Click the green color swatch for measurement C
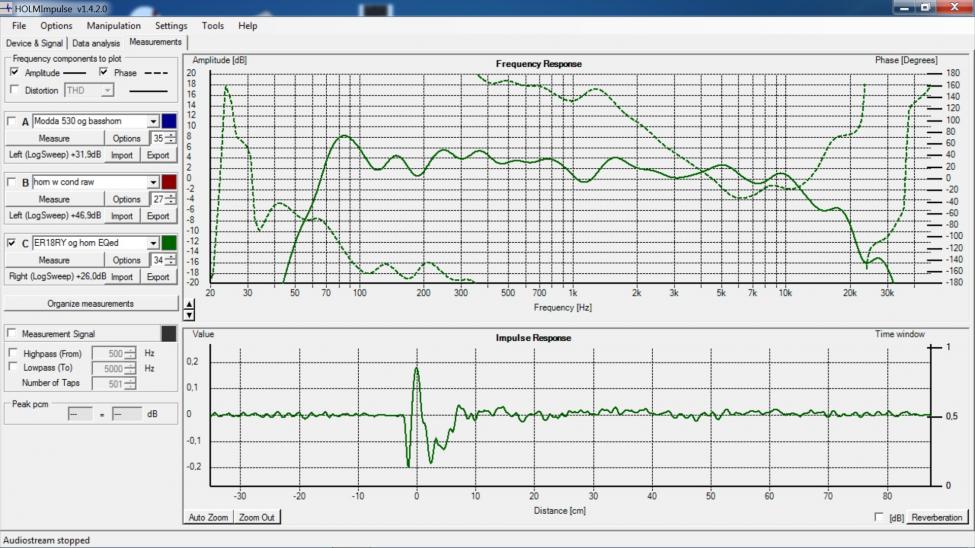Image resolution: width=975 pixels, height=548 pixels. [x=169, y=243]
